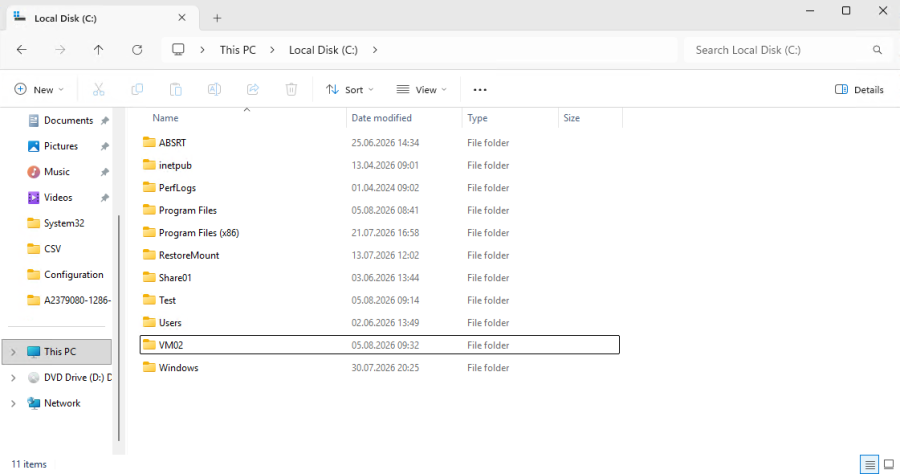The height and width of the screenshot is (474, 900).
Task: Select the inetpub folder icon
Action: (149, 165)
